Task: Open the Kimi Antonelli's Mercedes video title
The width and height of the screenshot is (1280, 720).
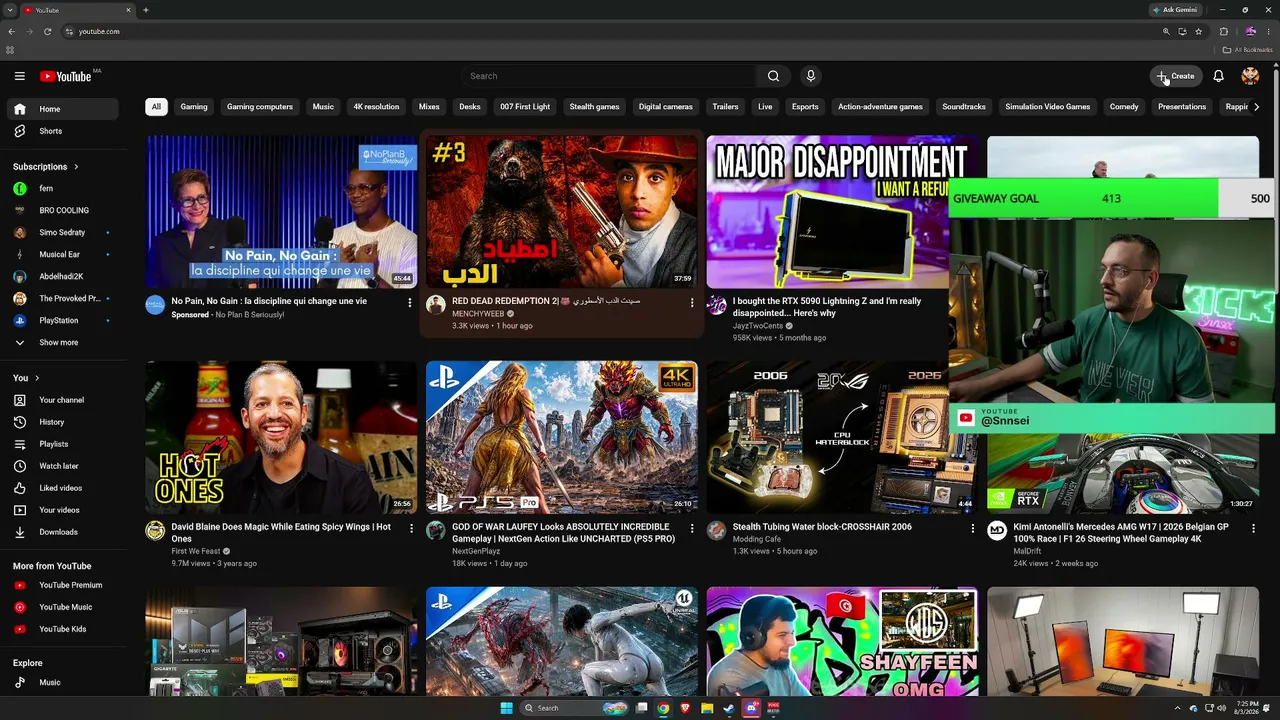Action: click(x=1121, y=532)
